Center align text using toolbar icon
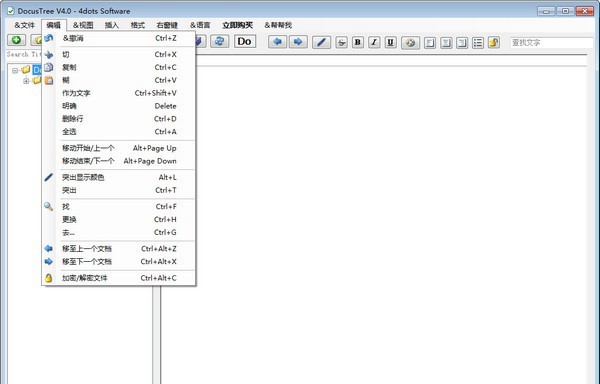Viewport: 600px width, 384px height. tap(446, 42)
